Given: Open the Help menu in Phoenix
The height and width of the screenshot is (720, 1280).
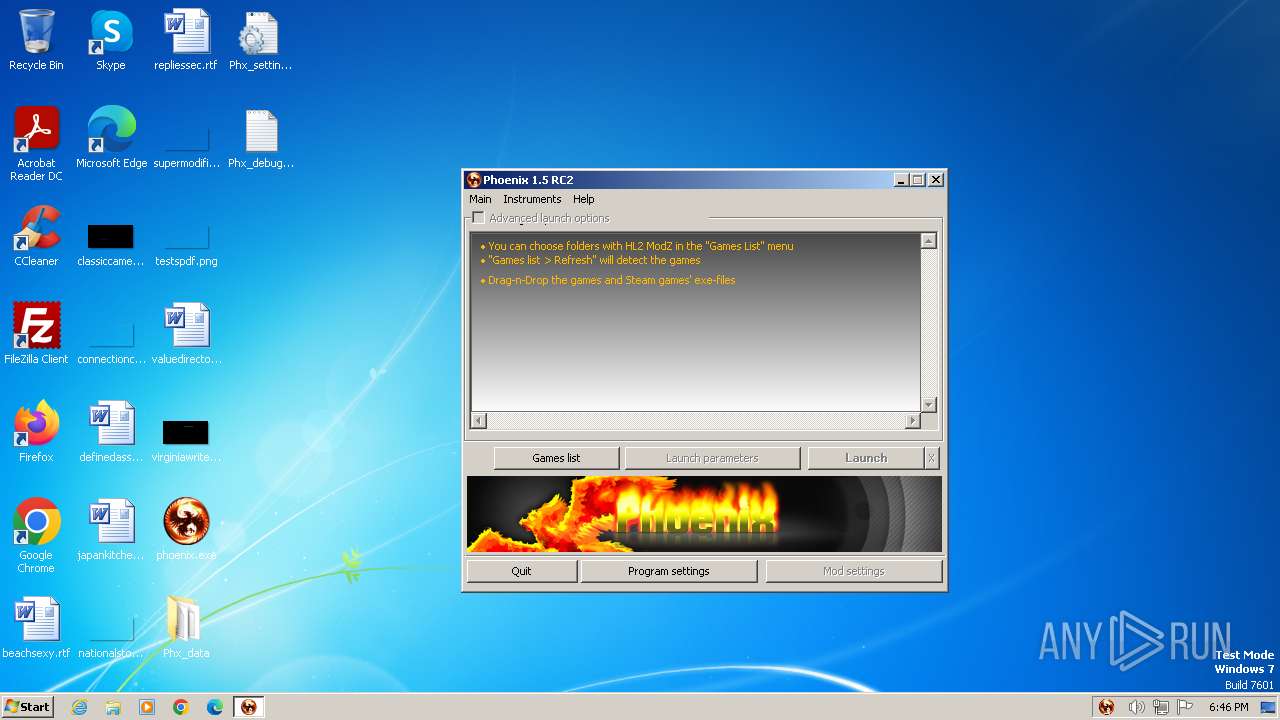Looking at the screenshot, I should (584, 199).
